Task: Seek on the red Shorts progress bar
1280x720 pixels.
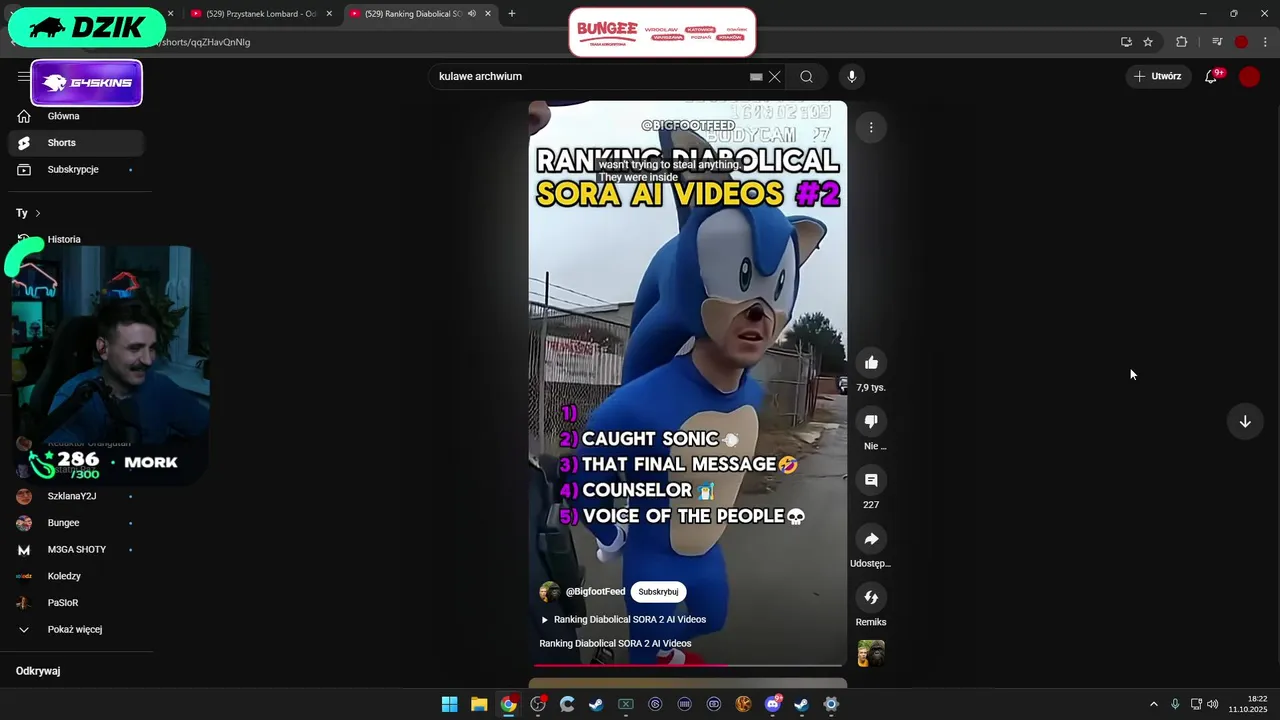Action: pos(688,664)
